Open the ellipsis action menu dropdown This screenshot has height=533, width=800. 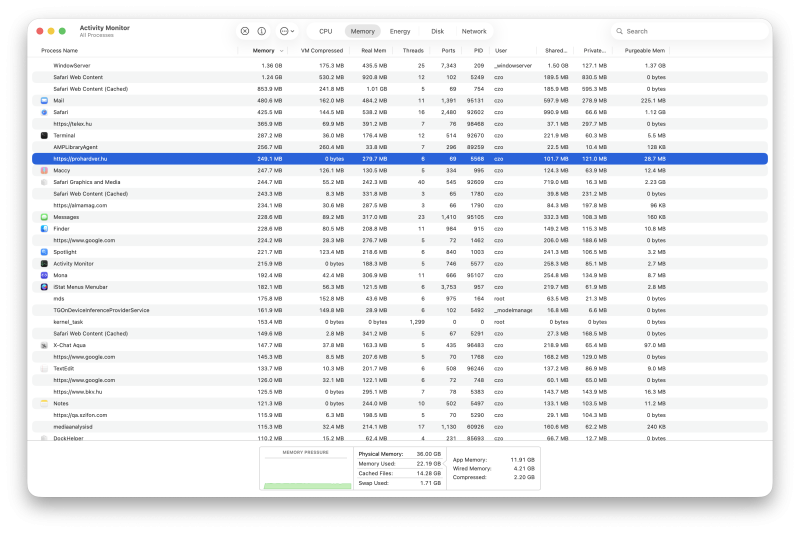click(x=287, y=31)
